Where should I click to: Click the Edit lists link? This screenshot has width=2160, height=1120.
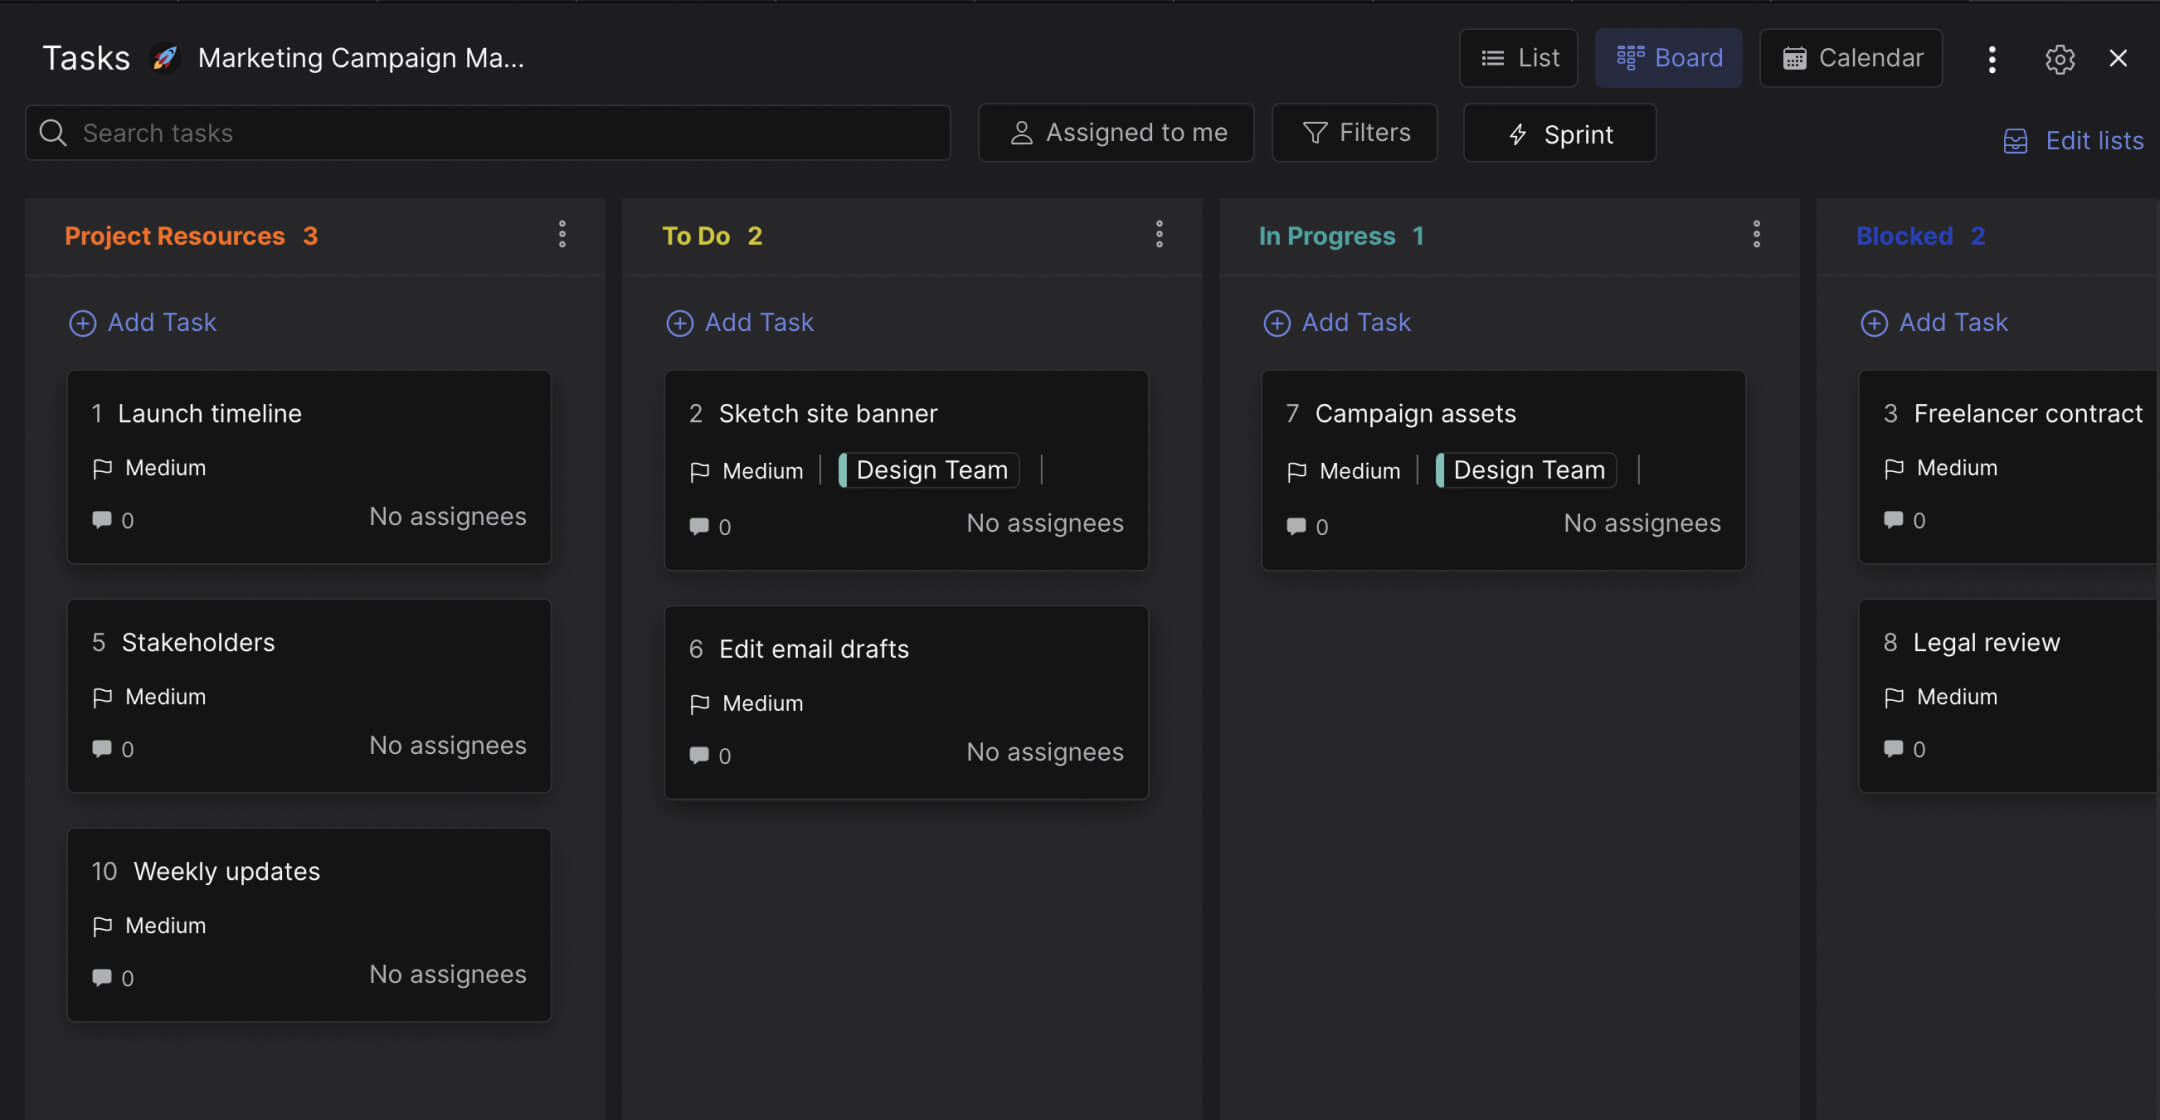[2093, 140]
